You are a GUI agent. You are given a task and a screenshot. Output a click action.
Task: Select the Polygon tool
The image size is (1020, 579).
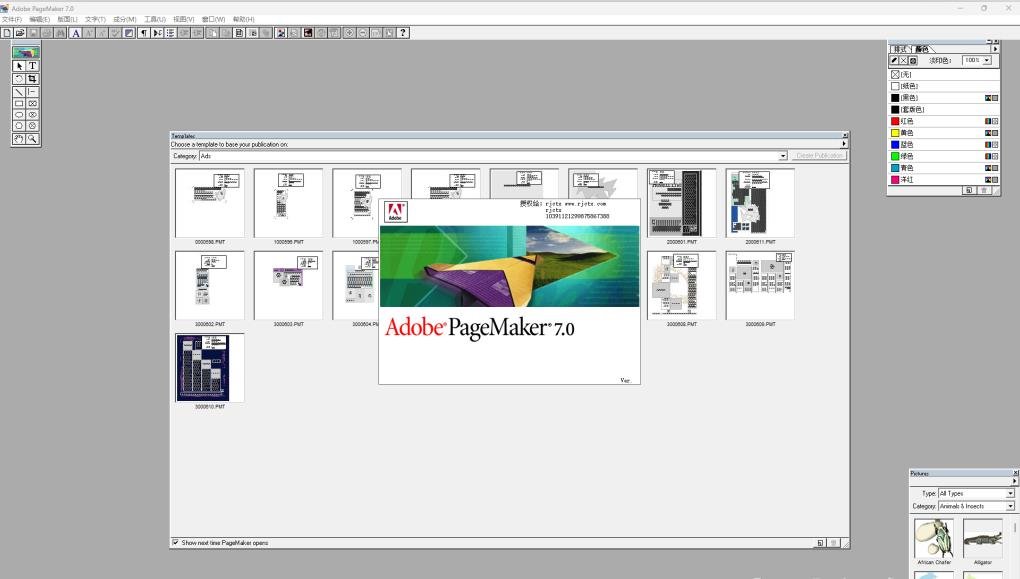point(19,126)
